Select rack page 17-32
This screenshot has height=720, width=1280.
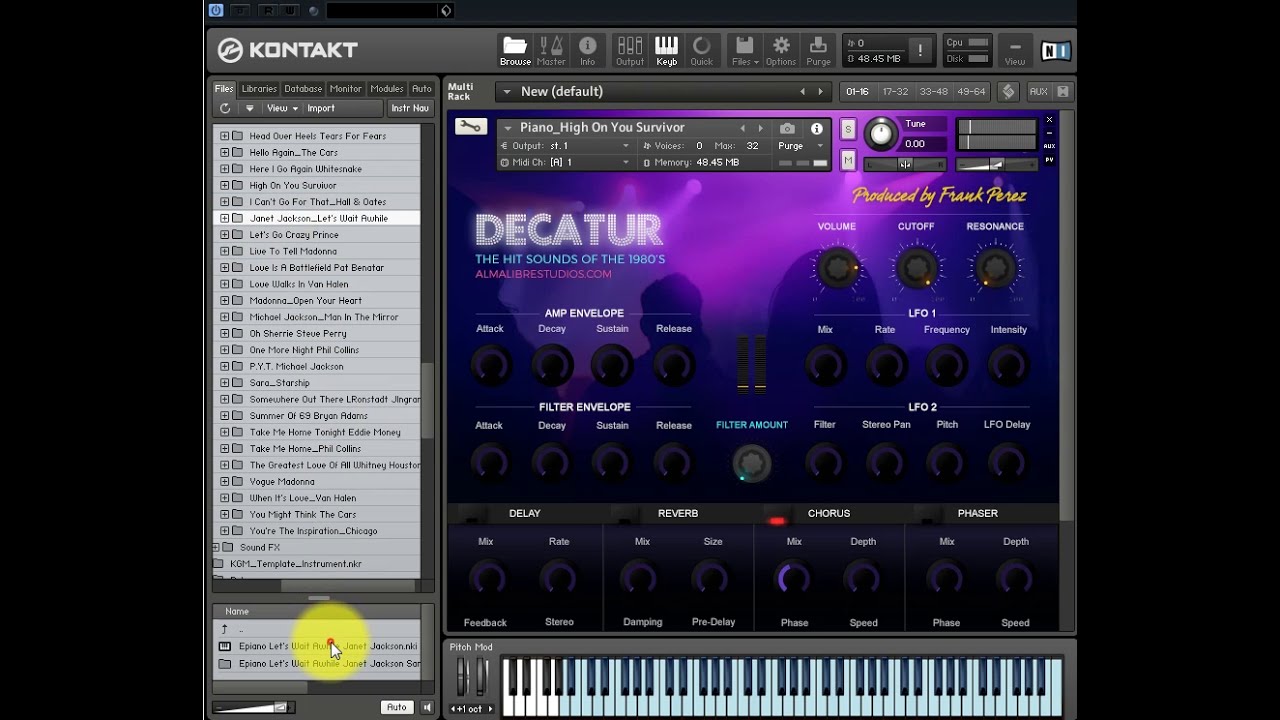coord(895,91)
